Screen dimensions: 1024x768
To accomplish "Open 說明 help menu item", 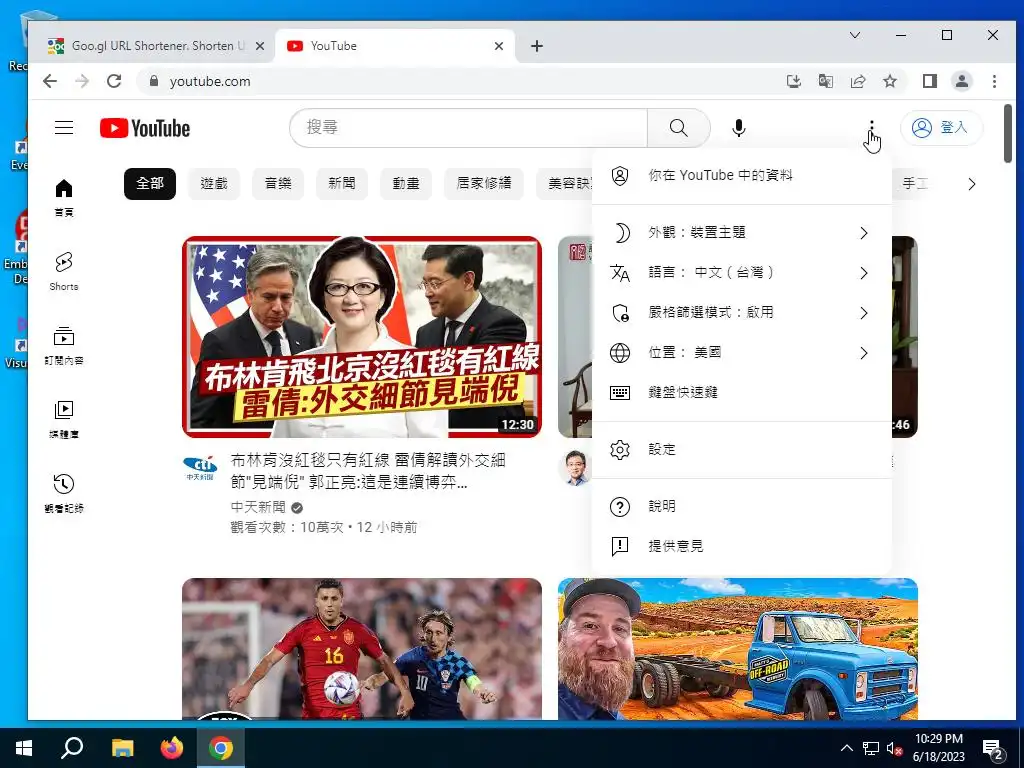I will 741,506.
